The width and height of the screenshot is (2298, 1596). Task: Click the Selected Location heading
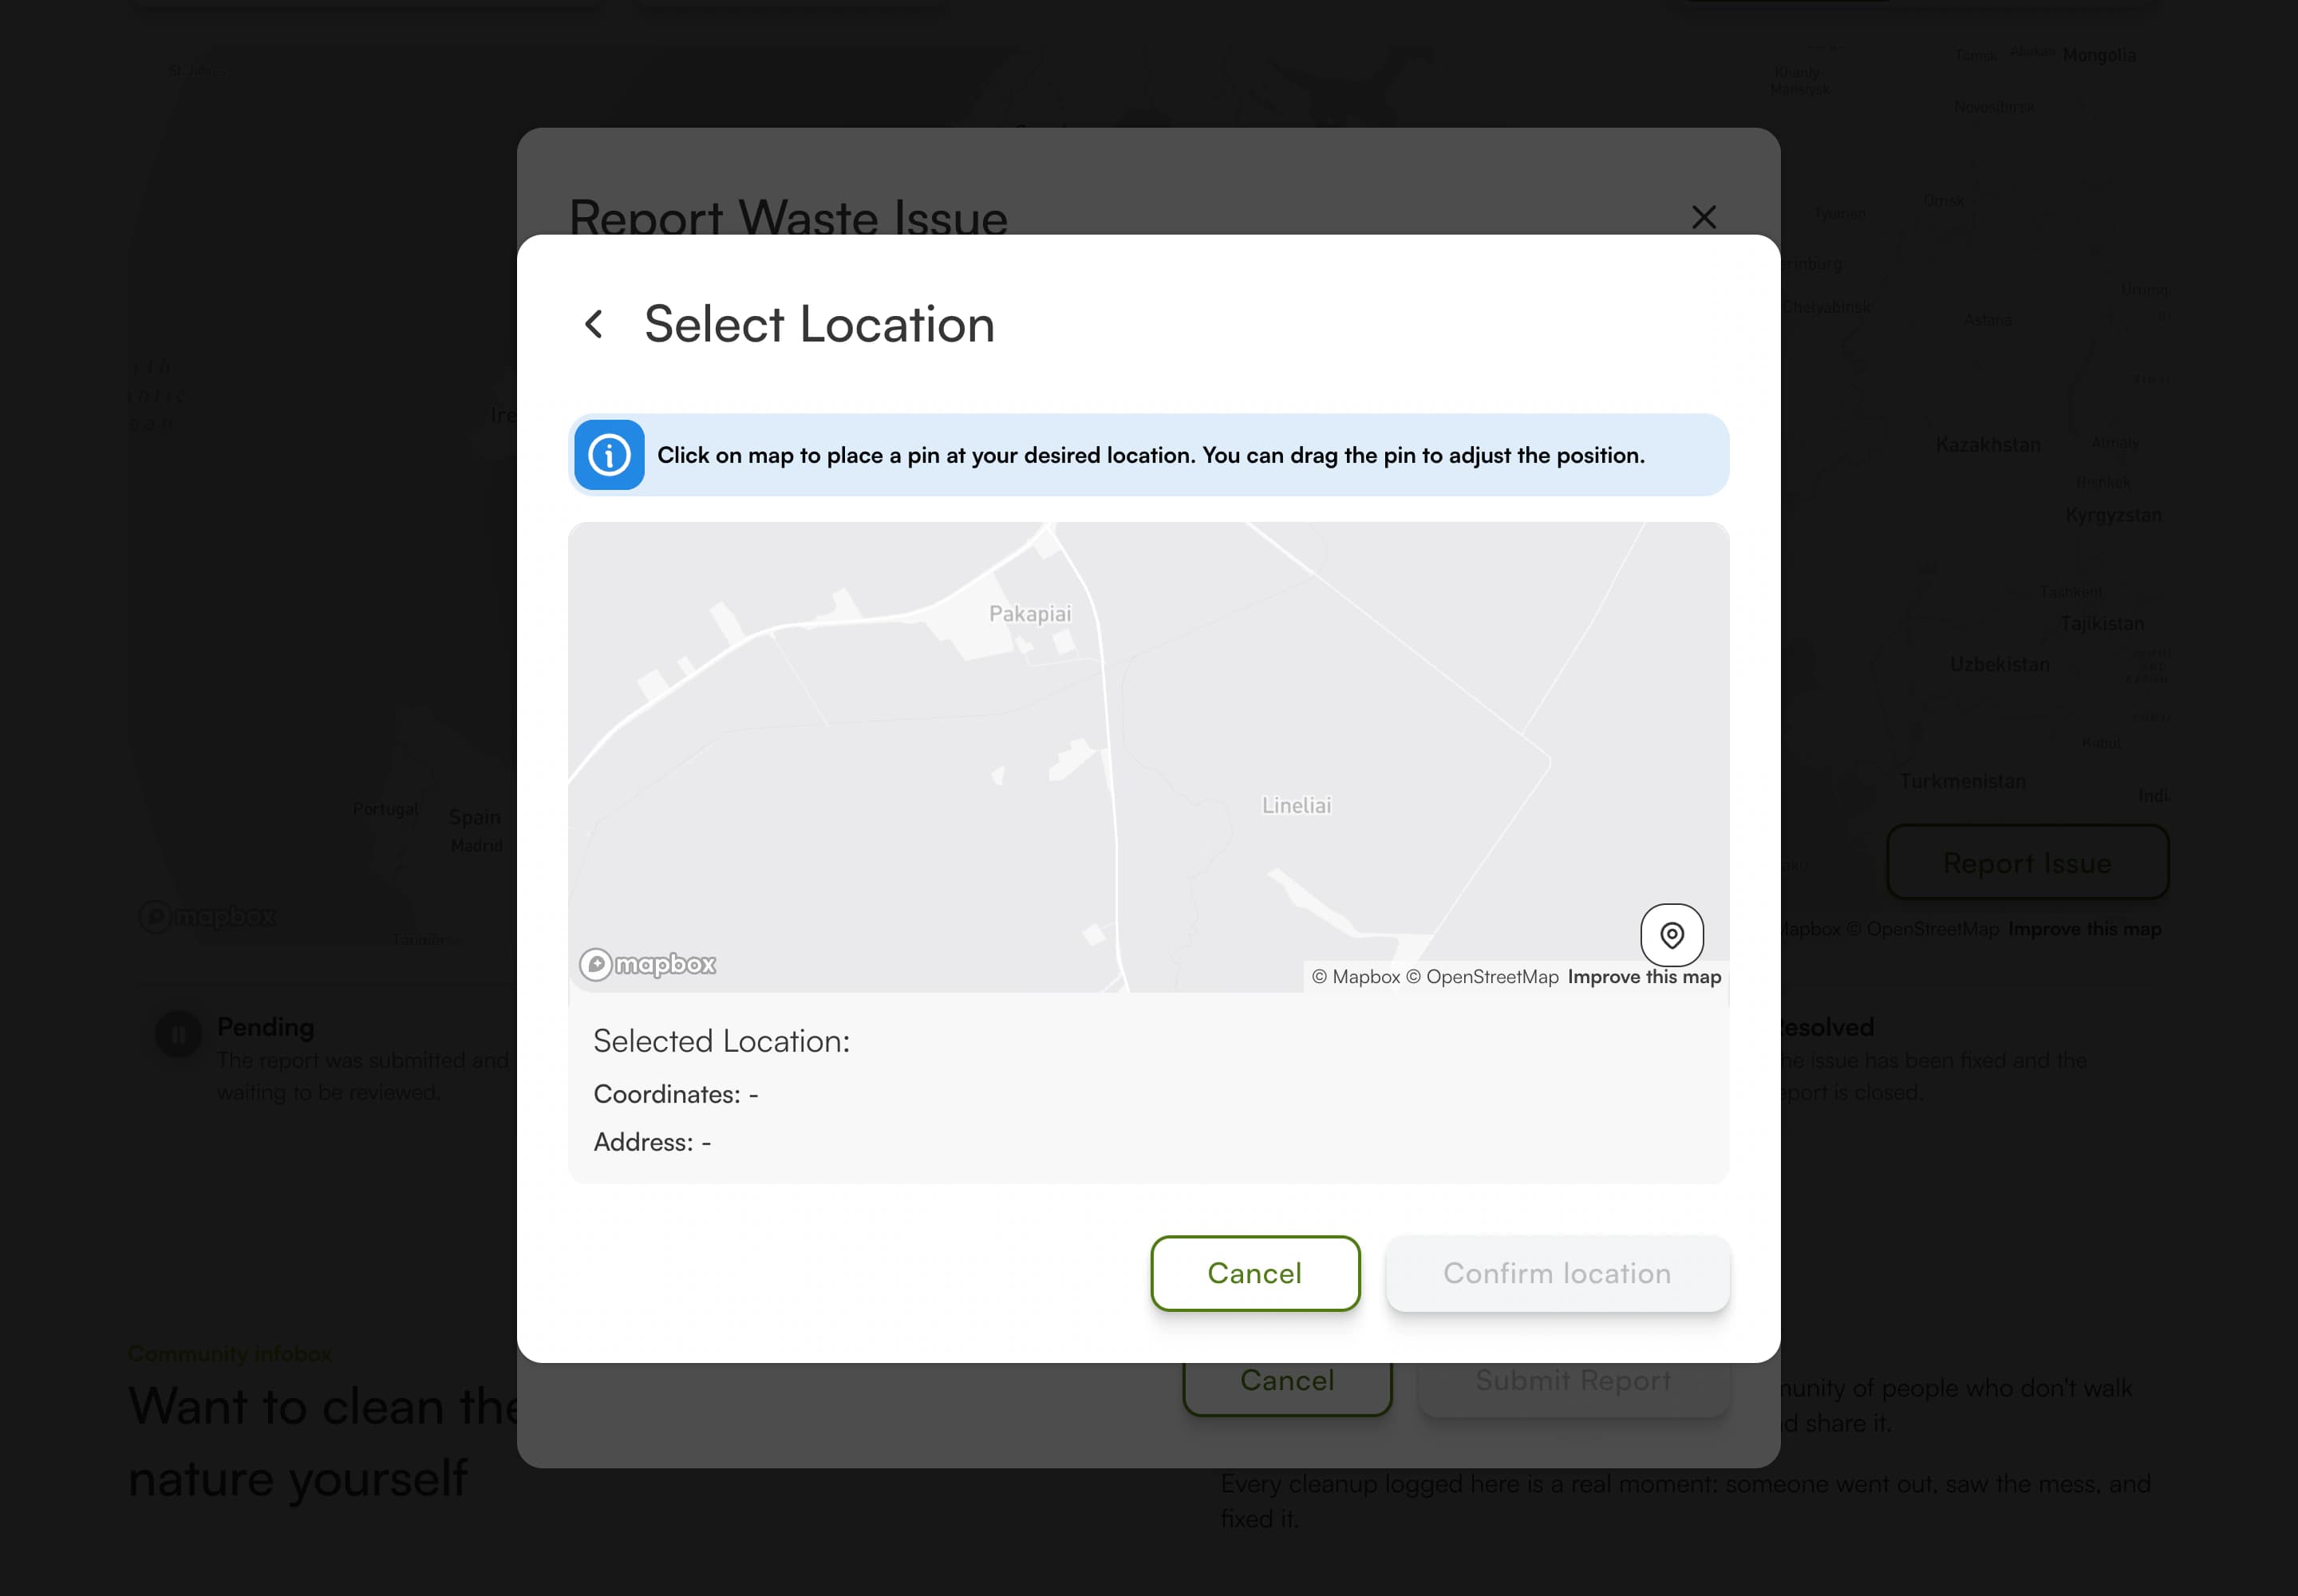coord(722,1041)
